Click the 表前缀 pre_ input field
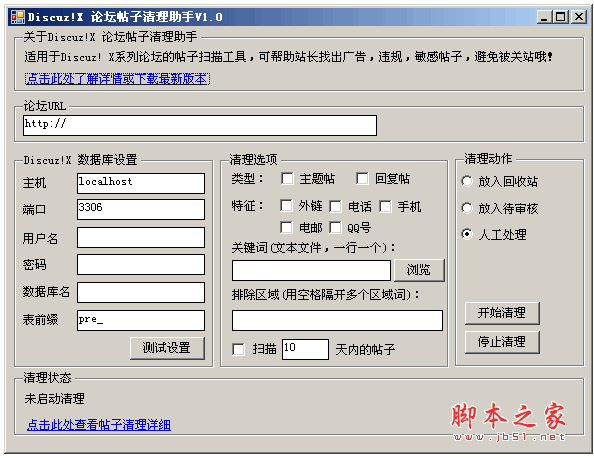 141,320
